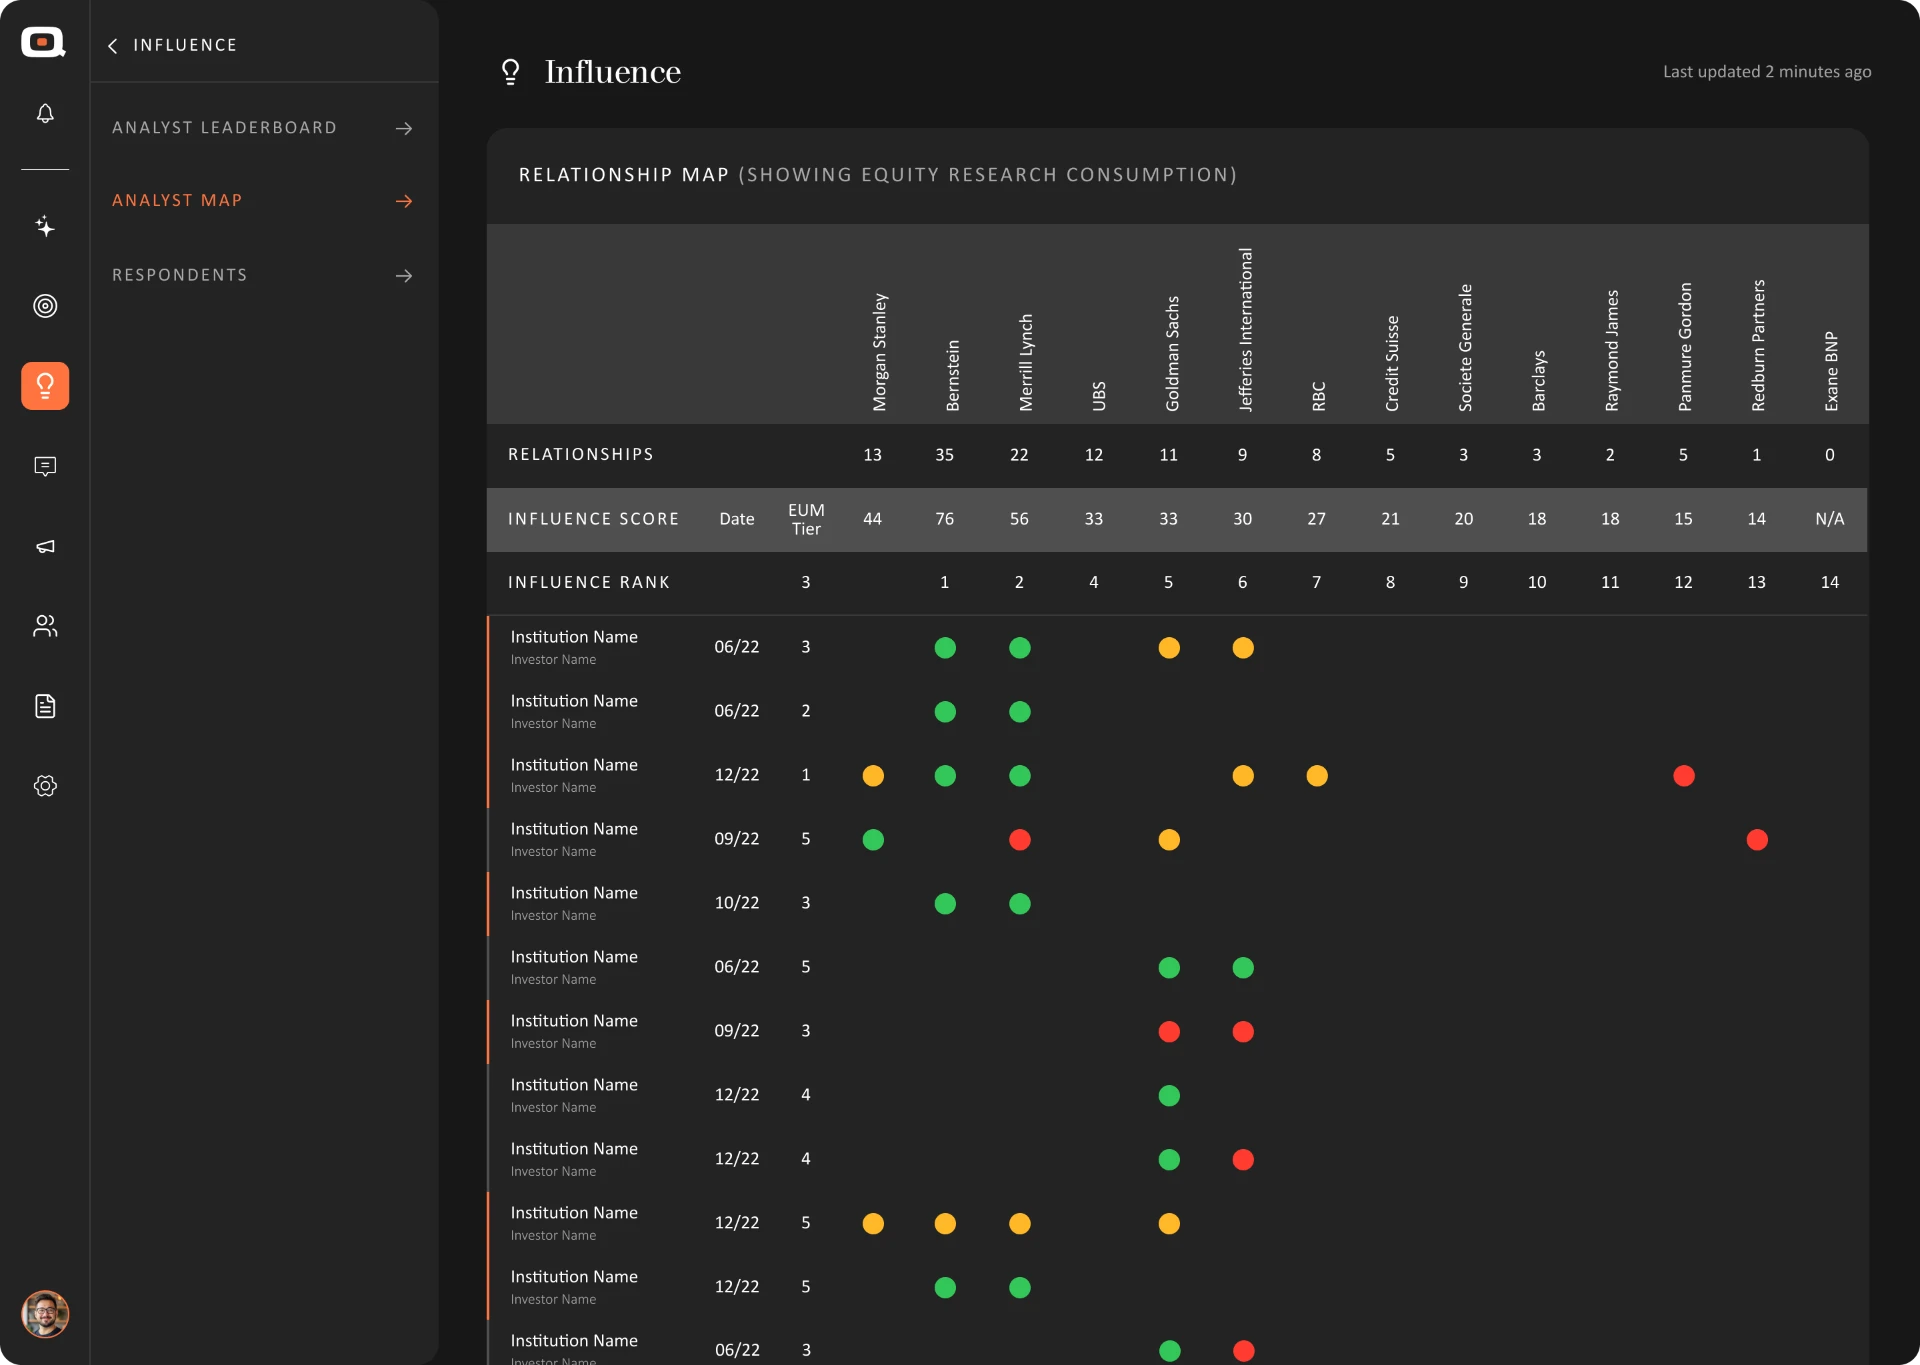Go back using the Influence chevron
This screenshot has height=1365, width=1920.
[113, 46]
